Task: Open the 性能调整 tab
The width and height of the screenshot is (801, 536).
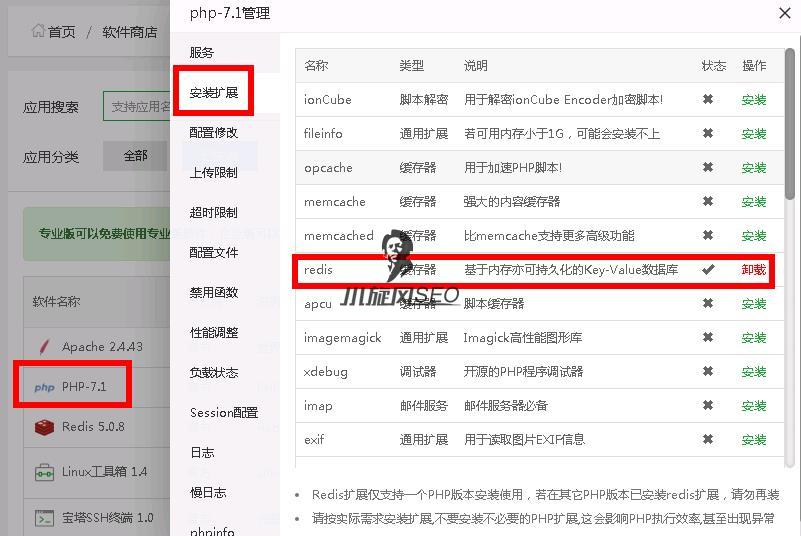Action: (214, 333)
